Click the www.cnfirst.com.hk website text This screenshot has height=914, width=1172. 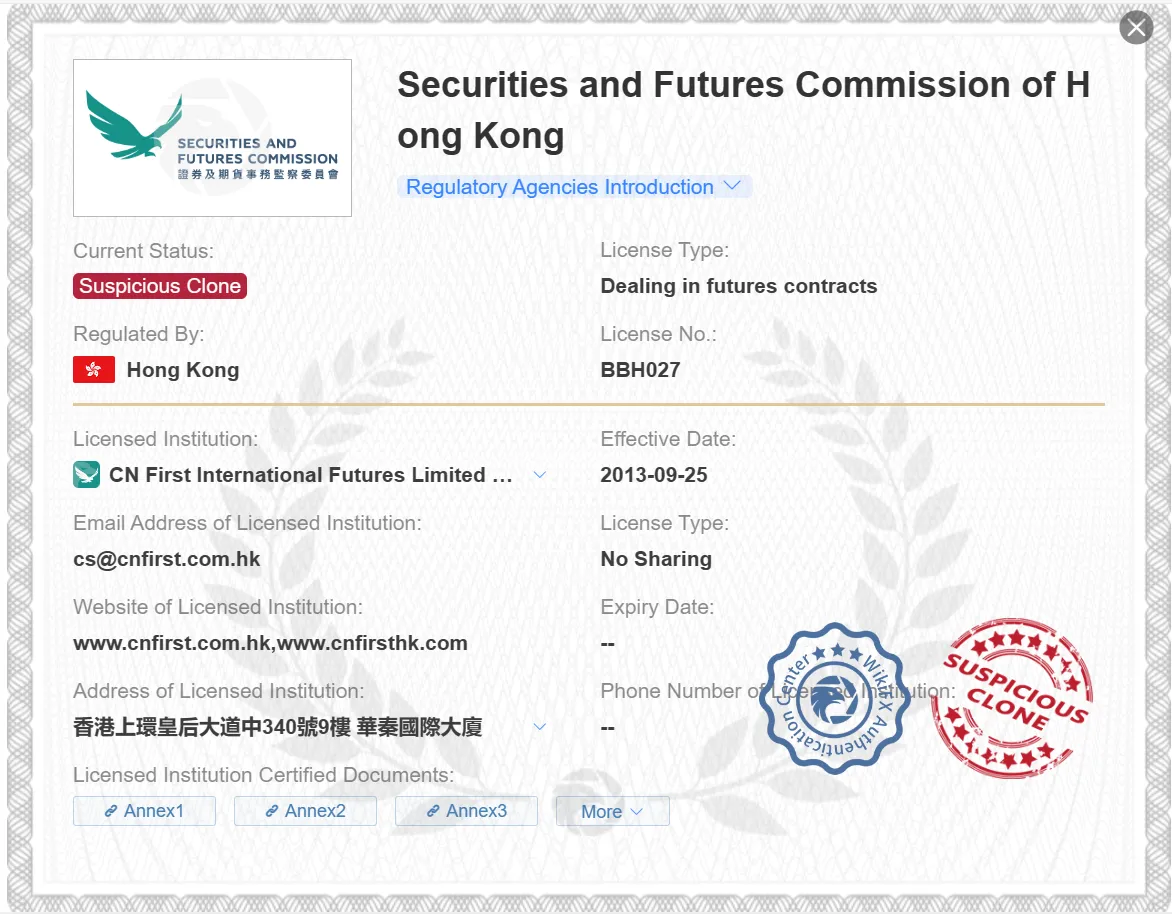[172, 643]
